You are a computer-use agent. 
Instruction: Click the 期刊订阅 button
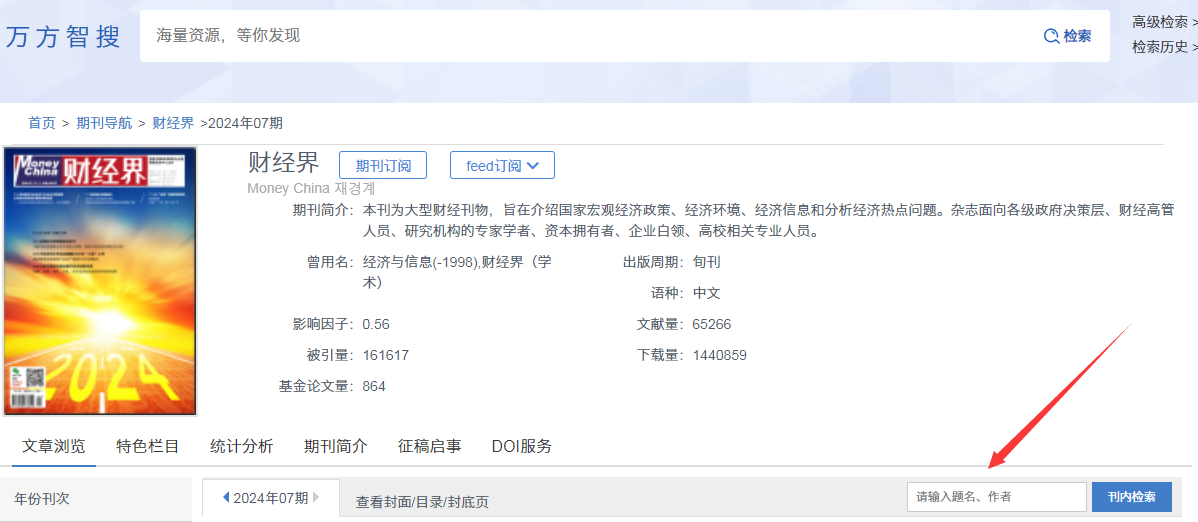click(383, 165)
